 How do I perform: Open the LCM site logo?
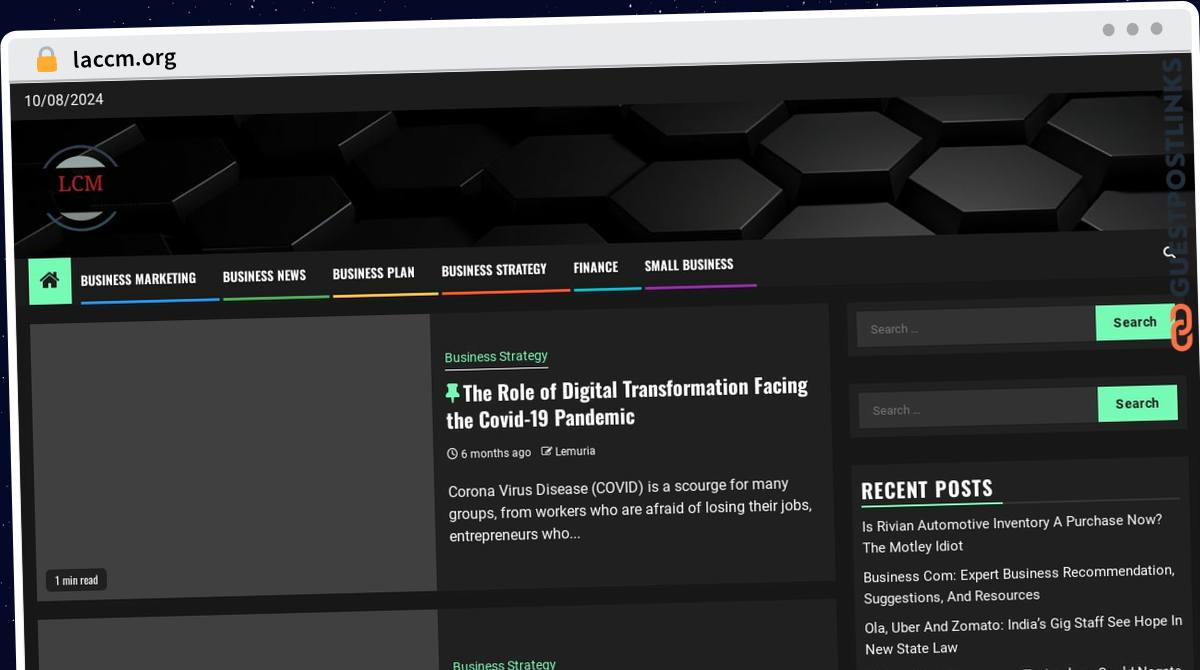pos(80,189)
